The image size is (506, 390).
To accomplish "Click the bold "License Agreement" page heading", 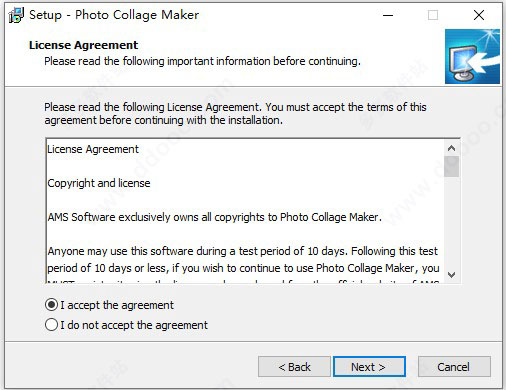I will [x=83, y=45].
